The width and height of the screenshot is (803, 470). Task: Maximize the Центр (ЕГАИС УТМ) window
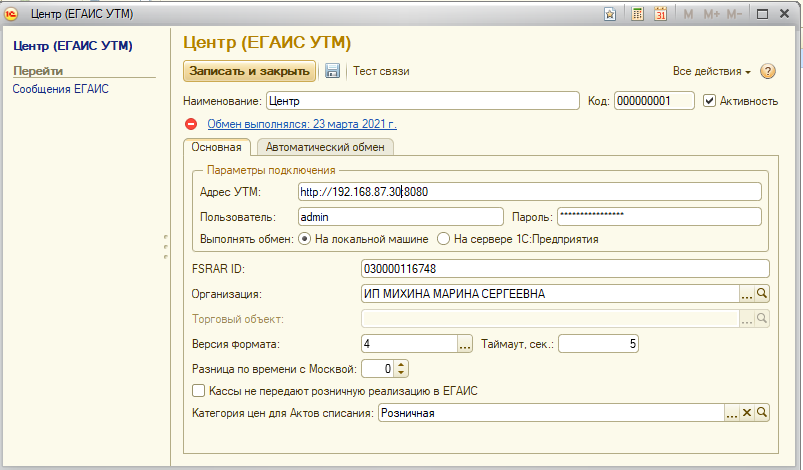click(762, 14)
